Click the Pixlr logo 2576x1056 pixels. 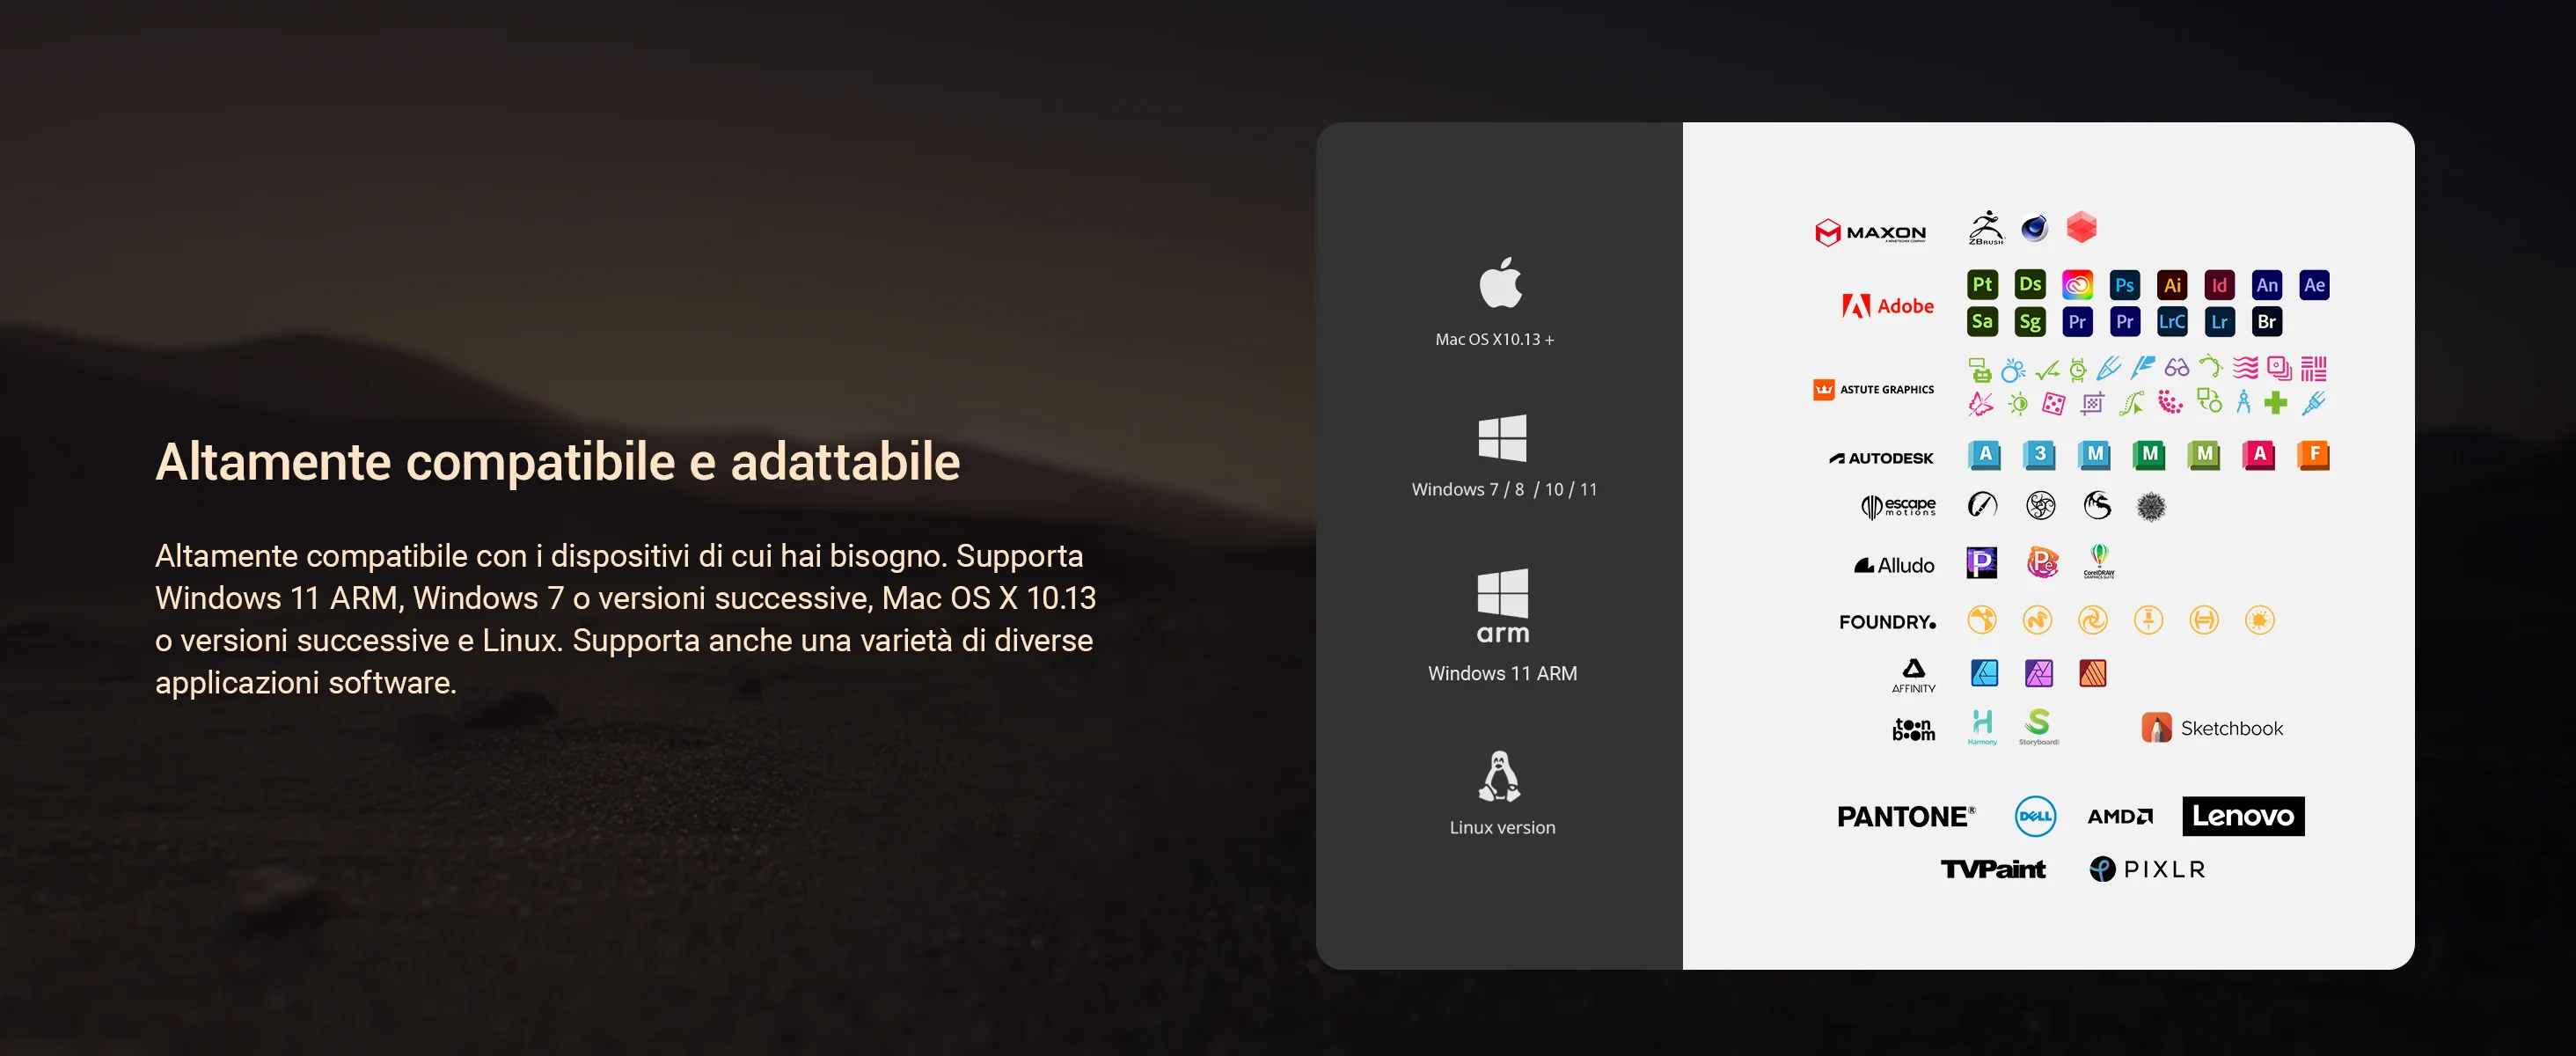2147,869
